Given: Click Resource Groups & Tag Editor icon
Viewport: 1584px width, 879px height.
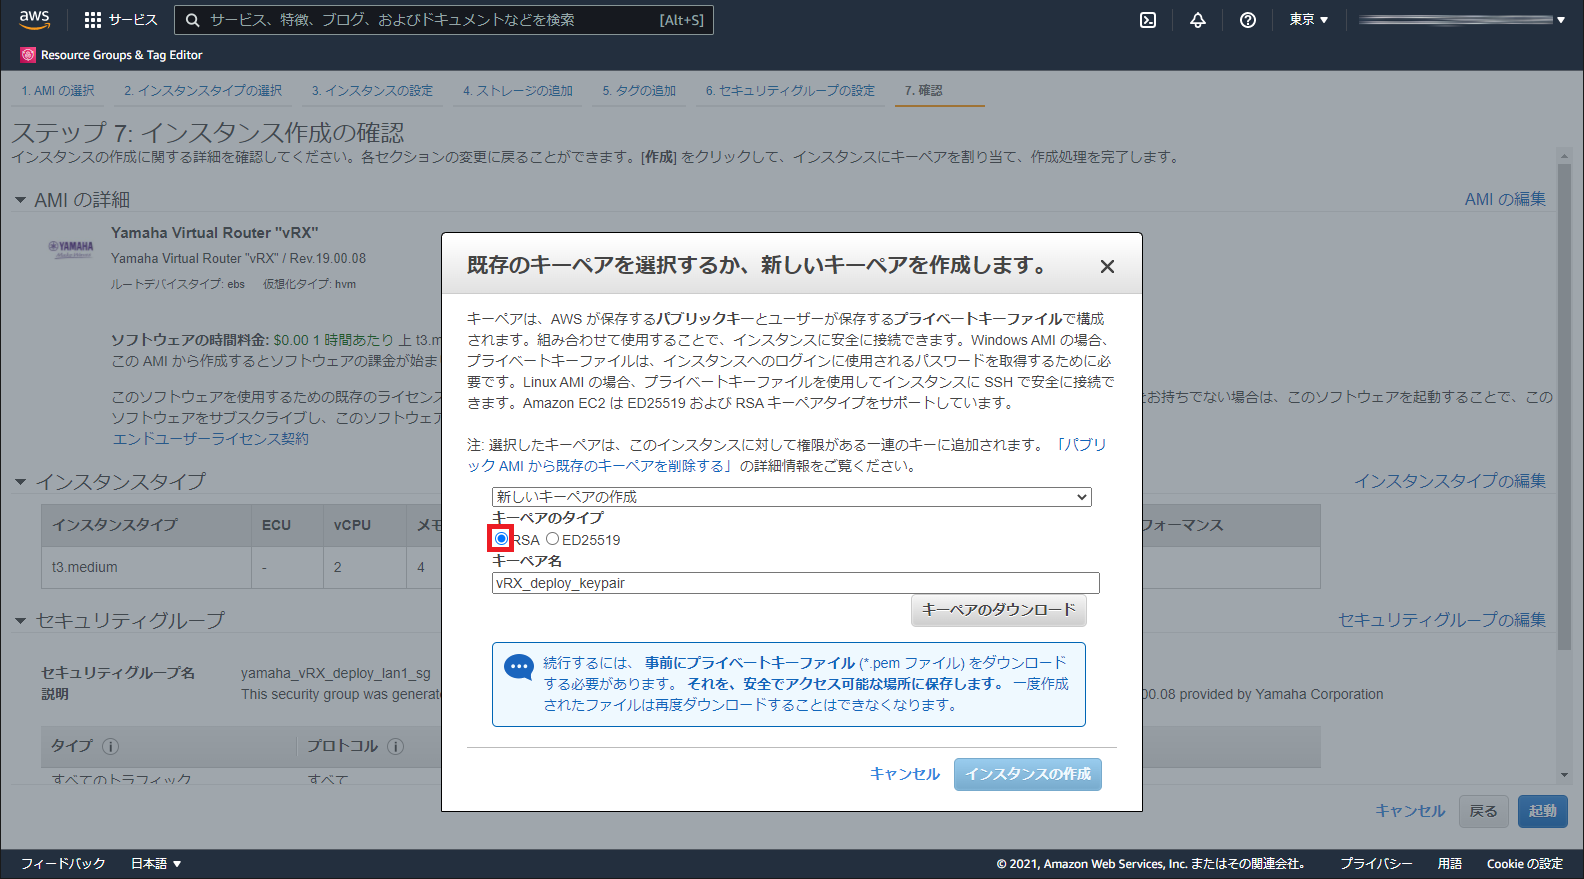Looking at the screenshot, I should pos(28,55).
